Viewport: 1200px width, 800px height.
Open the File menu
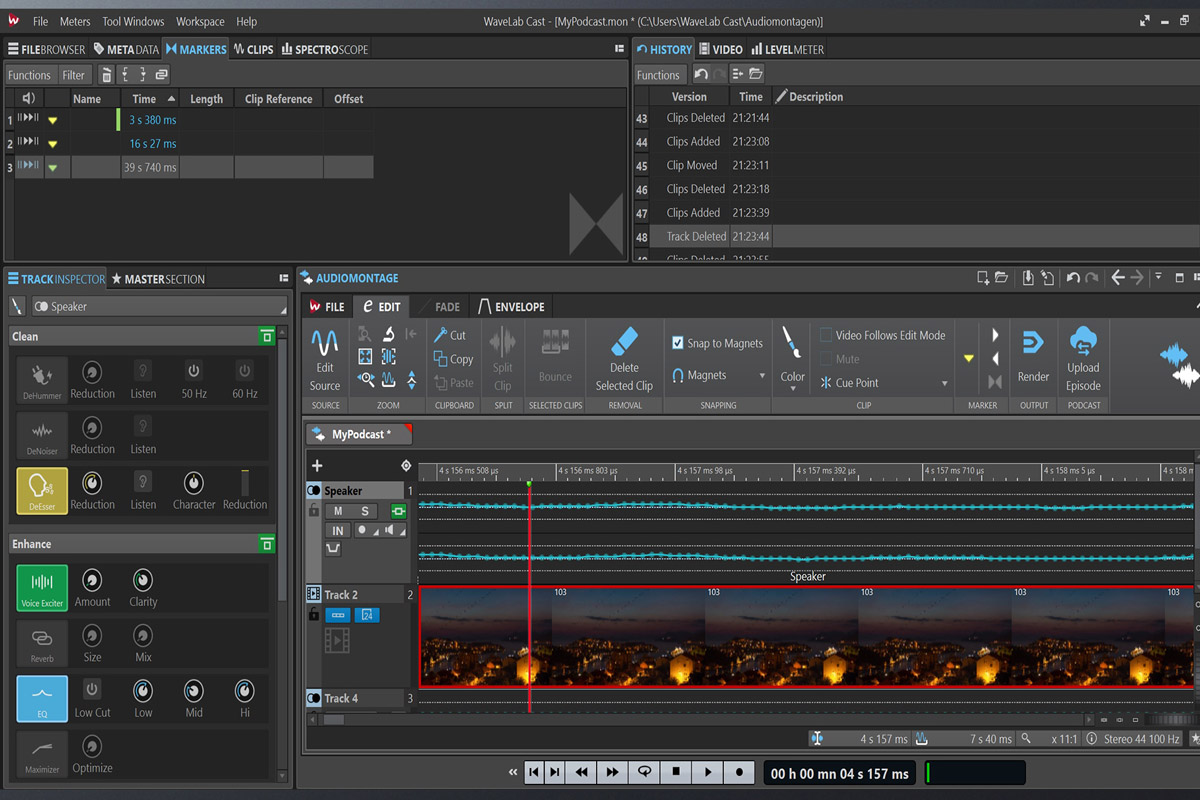point(40,21)
